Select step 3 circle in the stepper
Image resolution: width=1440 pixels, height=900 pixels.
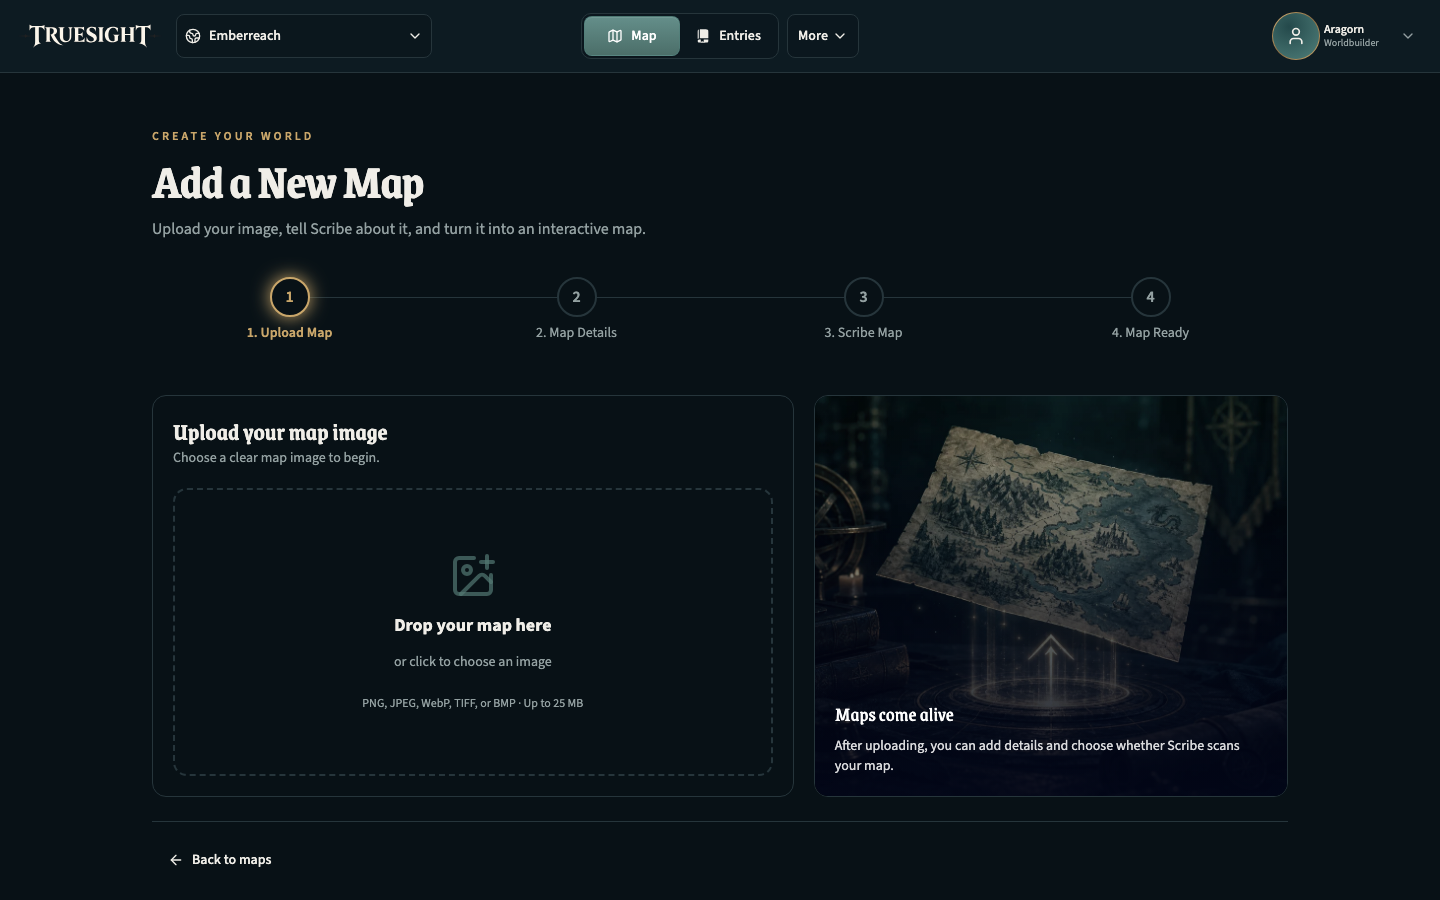click(863, 297)
